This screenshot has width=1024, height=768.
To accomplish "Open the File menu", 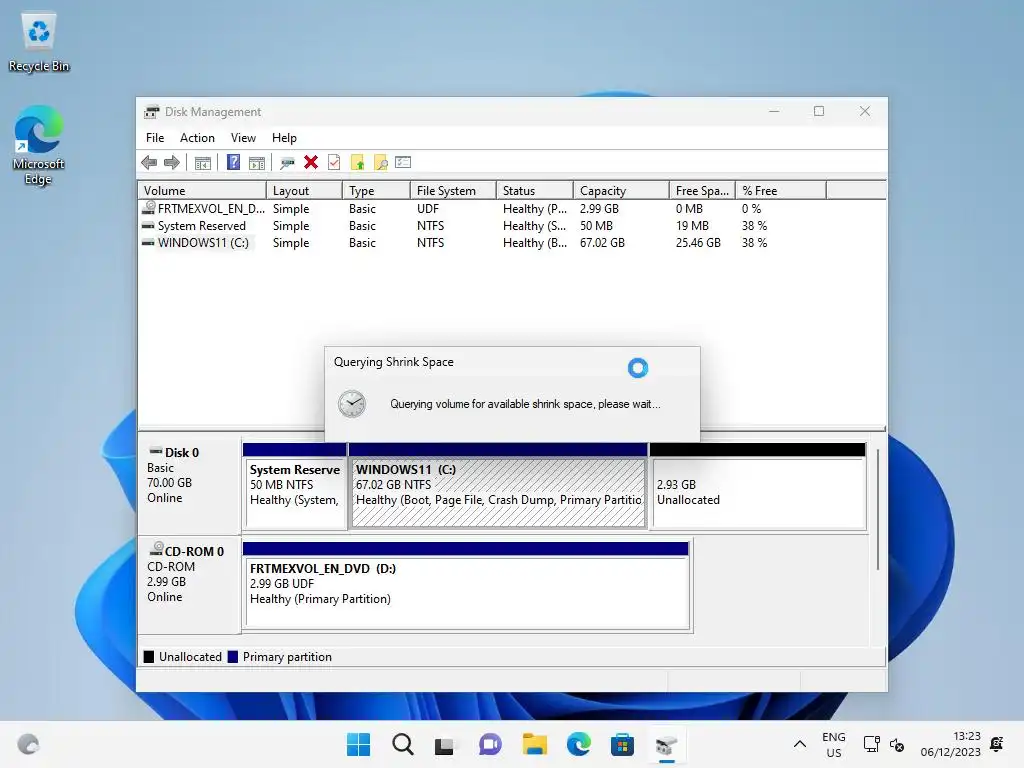I will click(155, 138).
